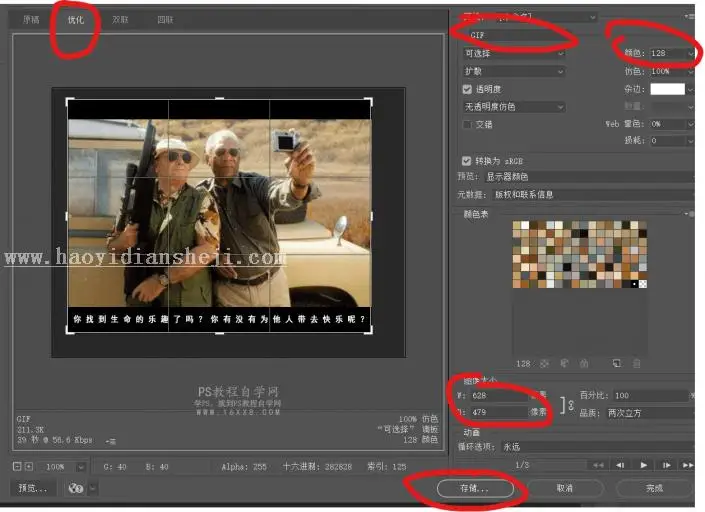The width and height of the screenshot is (705, 512).
Task: Toggle the 透明度 transparency checkbox
Action: tap(467, 89)
